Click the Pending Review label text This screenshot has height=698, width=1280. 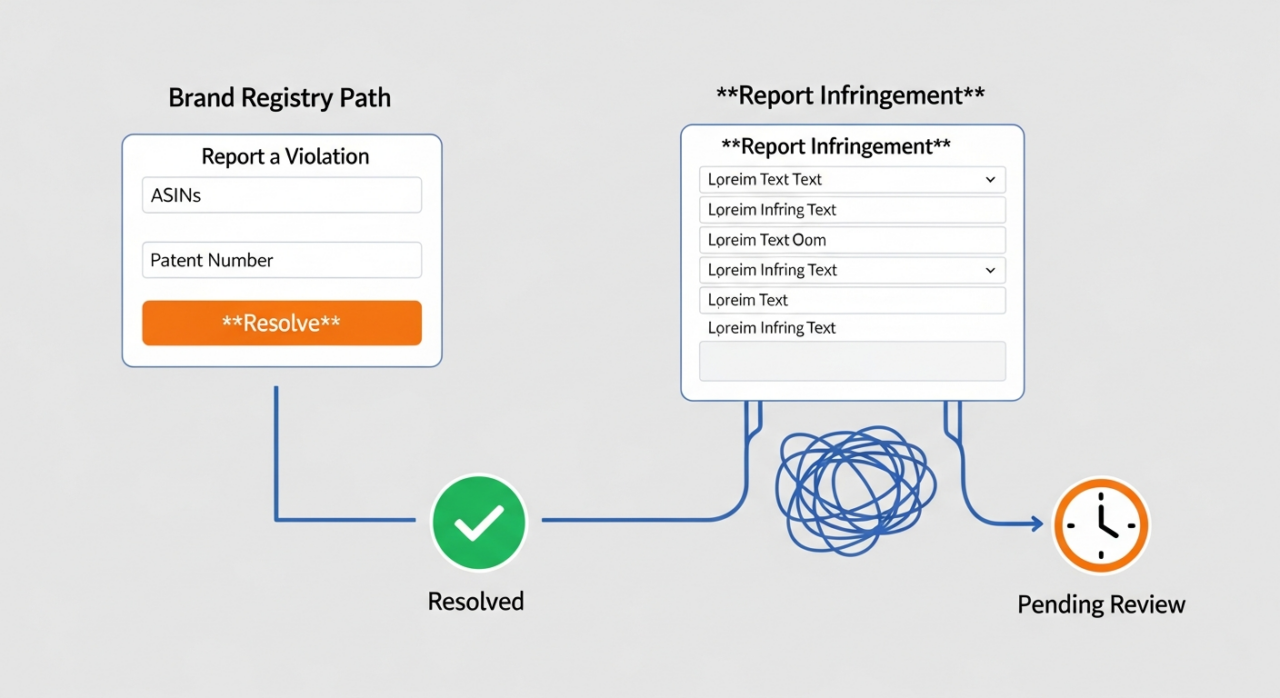point(1101,604)
